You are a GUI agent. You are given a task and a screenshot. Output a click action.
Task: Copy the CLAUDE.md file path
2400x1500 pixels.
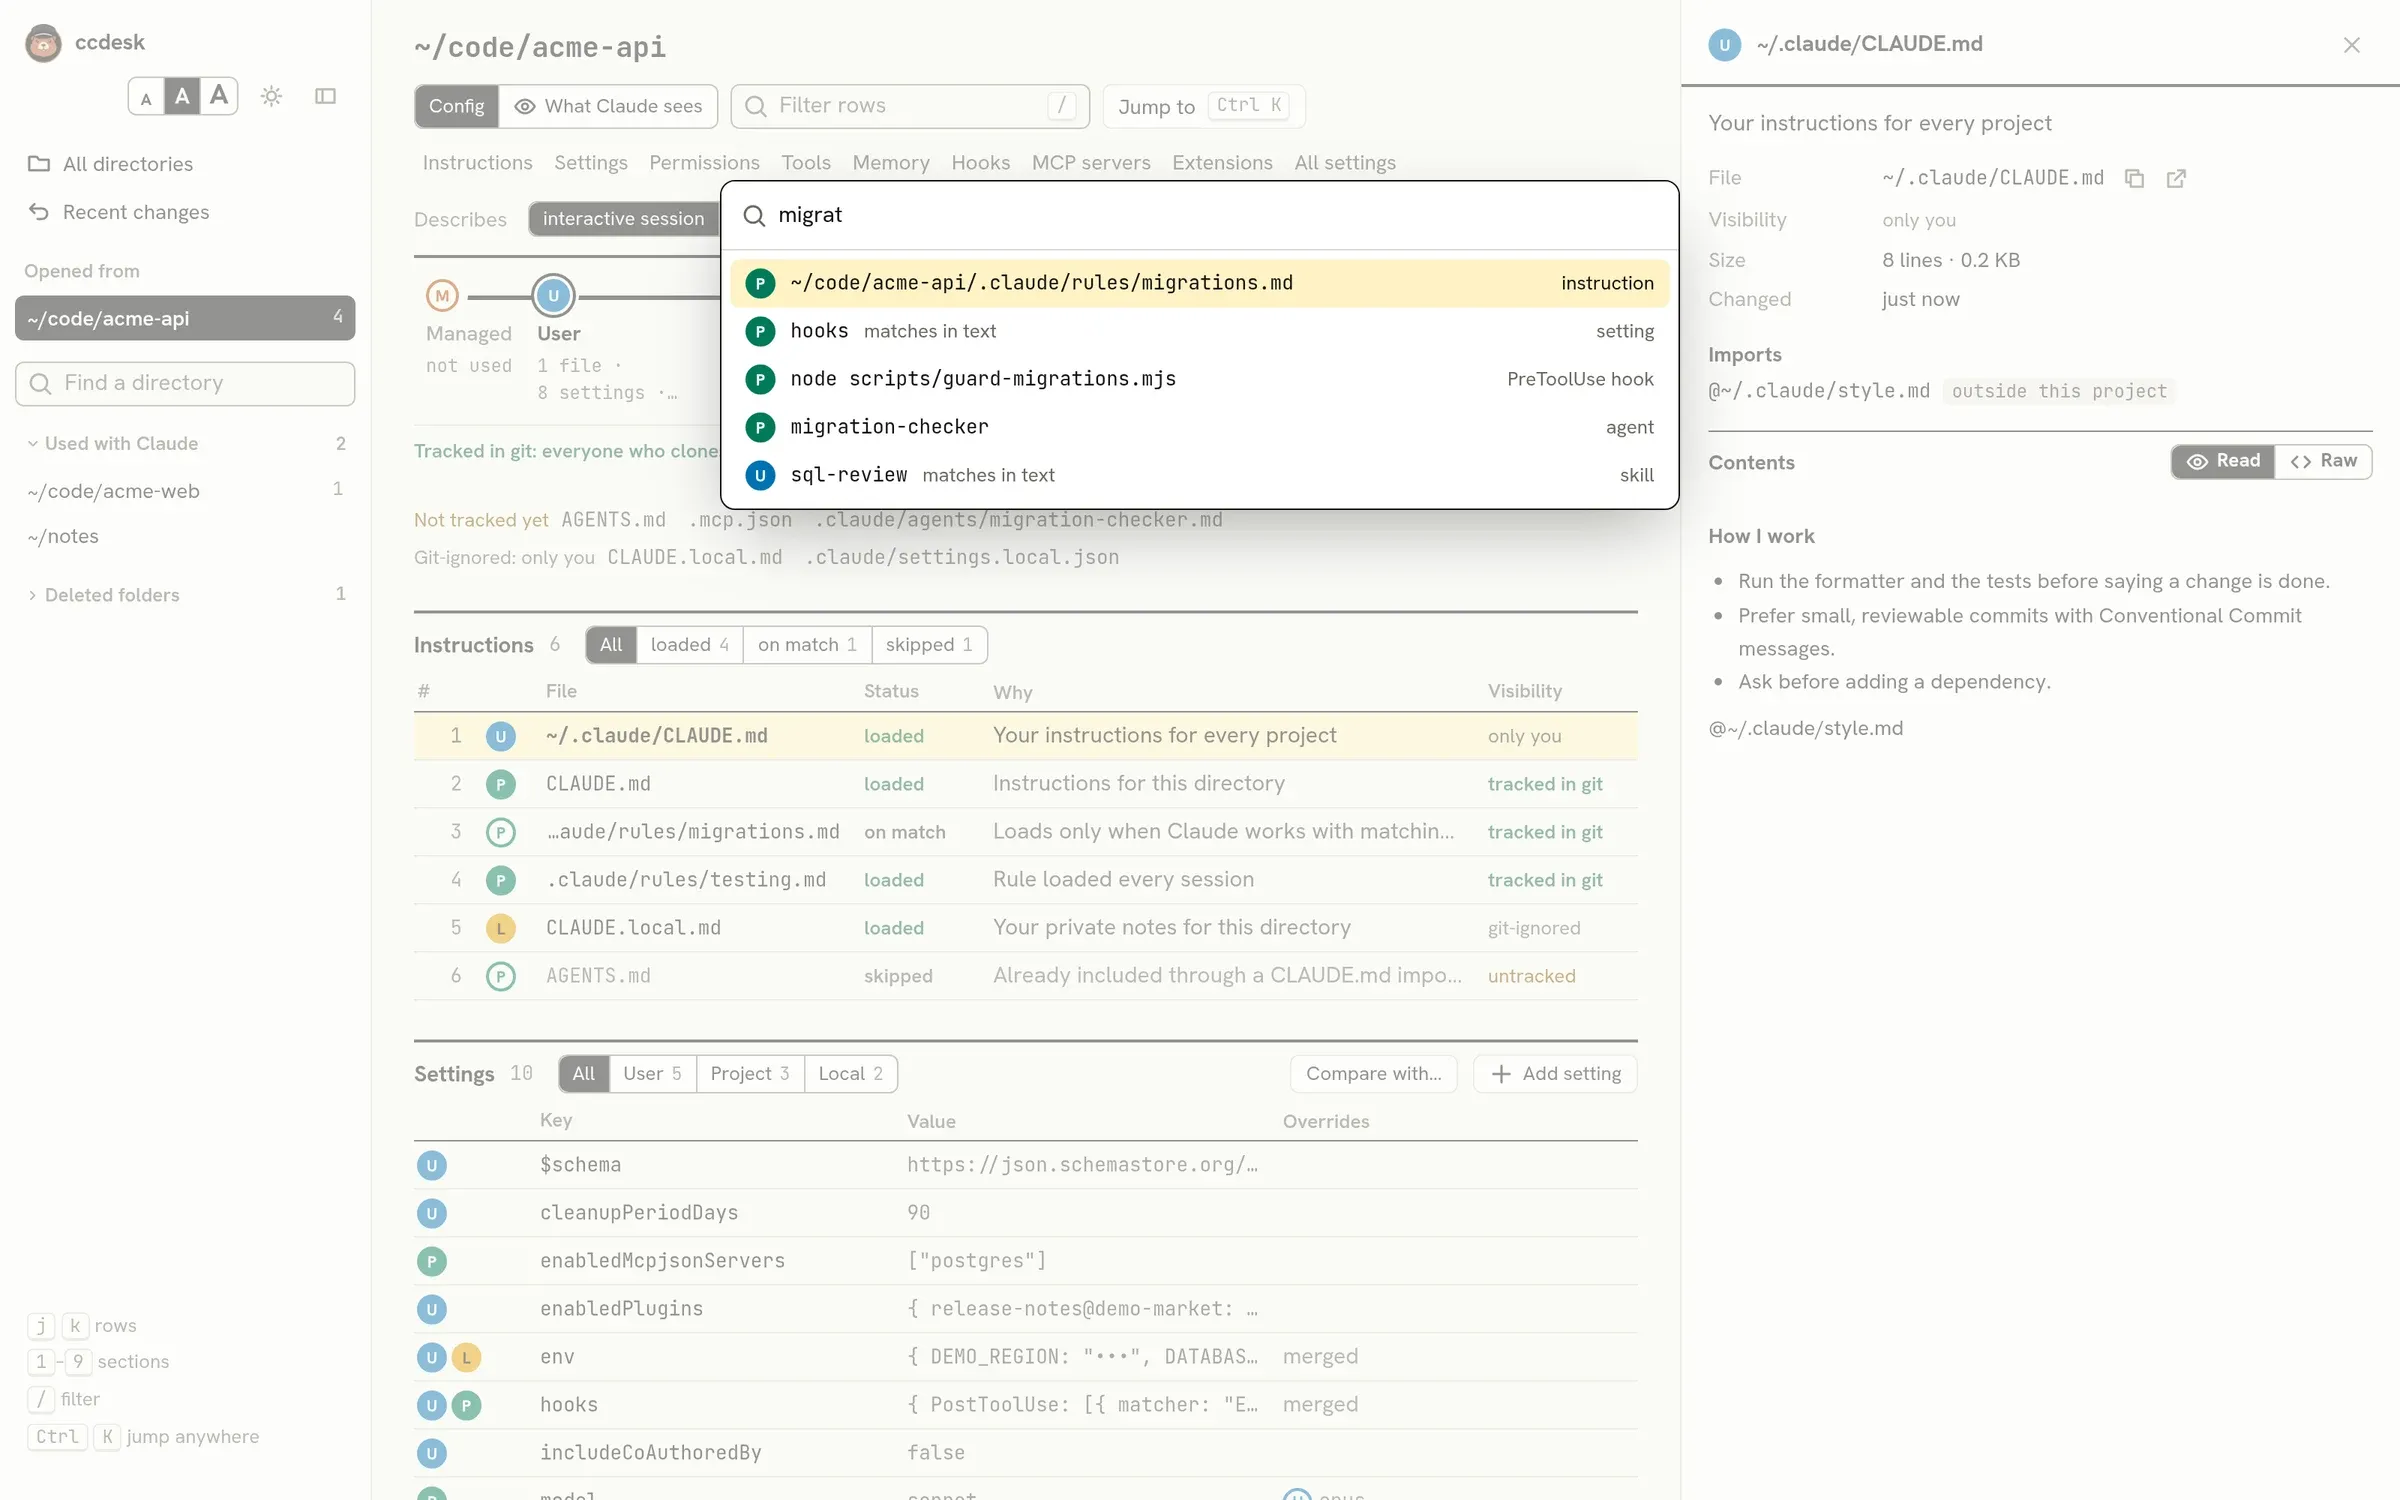click(x=2134, y=178)
